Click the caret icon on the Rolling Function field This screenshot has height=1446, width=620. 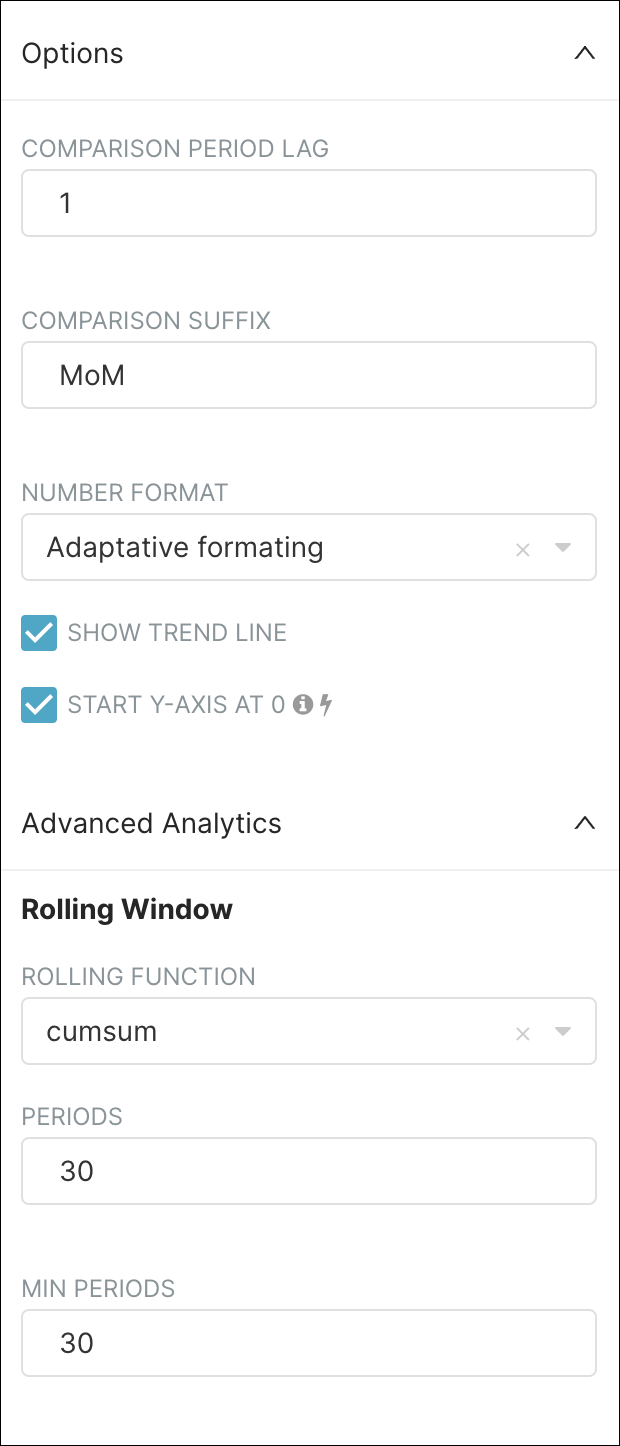point(563,1031)
